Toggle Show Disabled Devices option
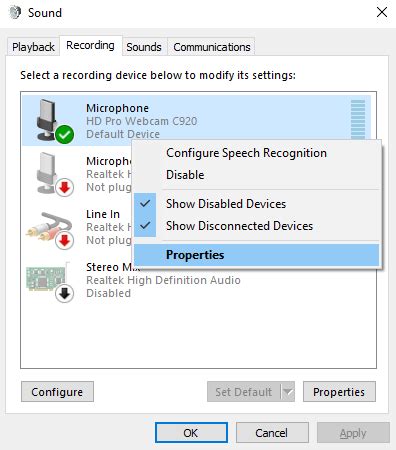 click(257, 204)
